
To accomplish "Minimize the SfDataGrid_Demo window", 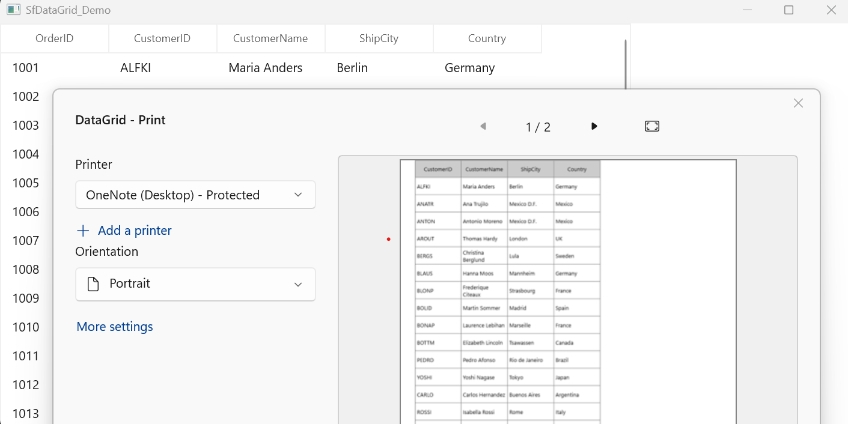I will (747, 10).
